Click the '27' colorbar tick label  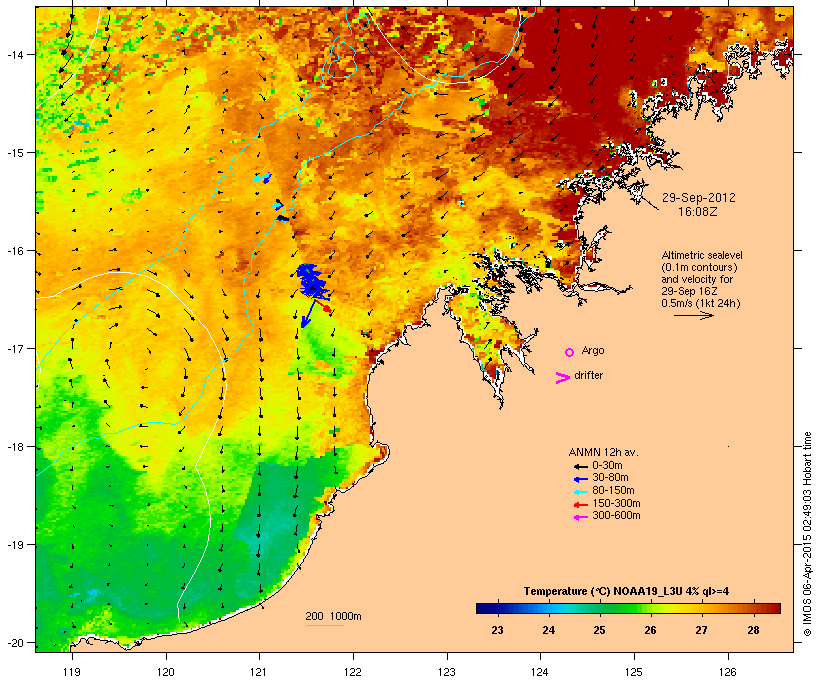pyautogui.click(x=702, y=630)
